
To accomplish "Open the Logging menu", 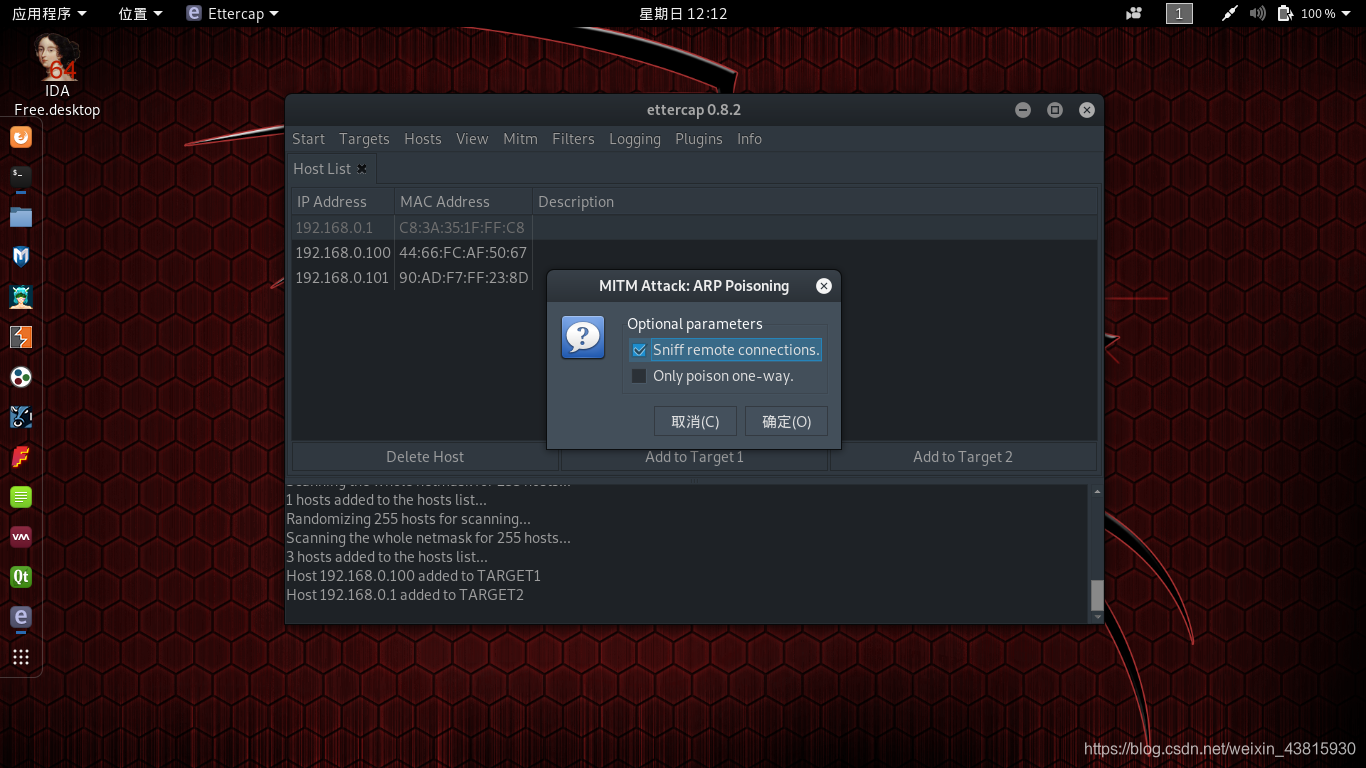I will click(635, 139).
